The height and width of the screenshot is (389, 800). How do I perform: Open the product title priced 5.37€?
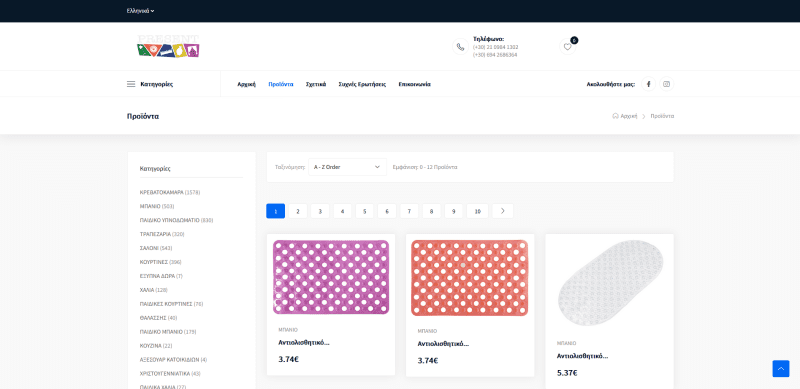(583, 356)
